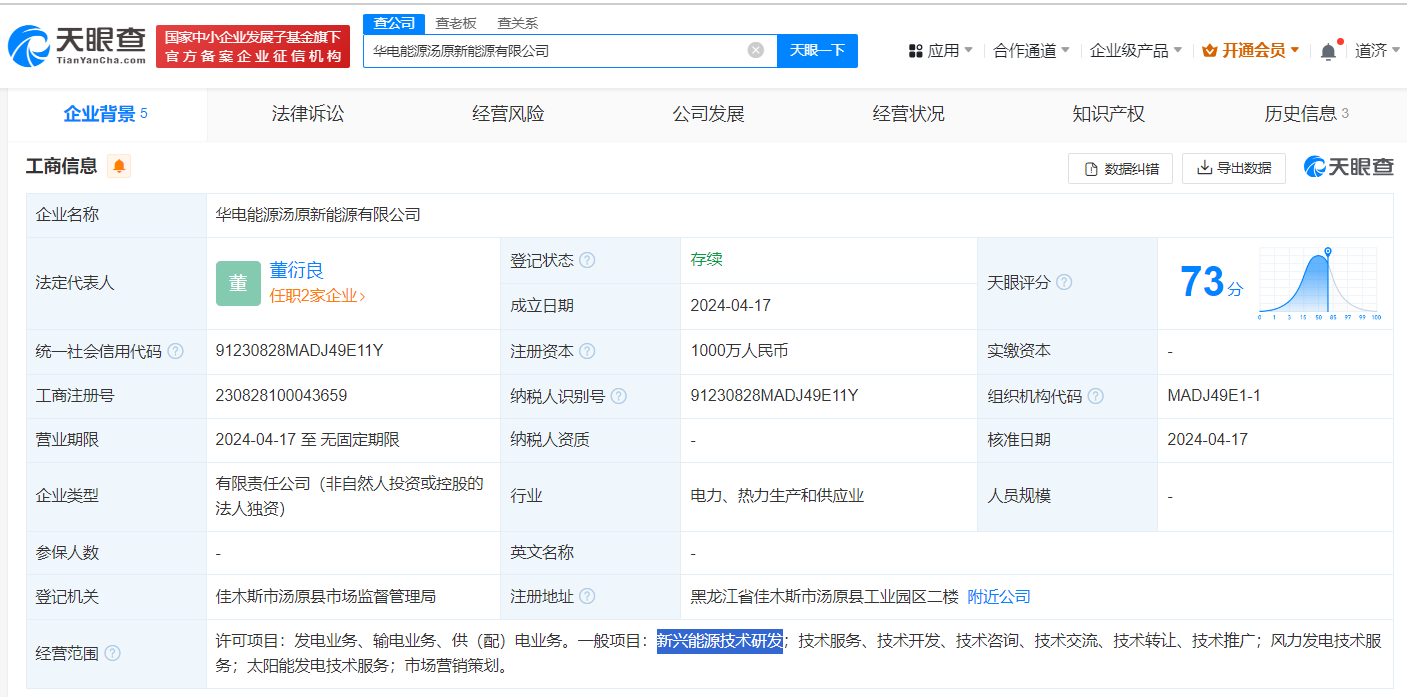Open the 道济 user account dropdown
Viewport: 1407px width, 697px height.
click(1377, 51)
